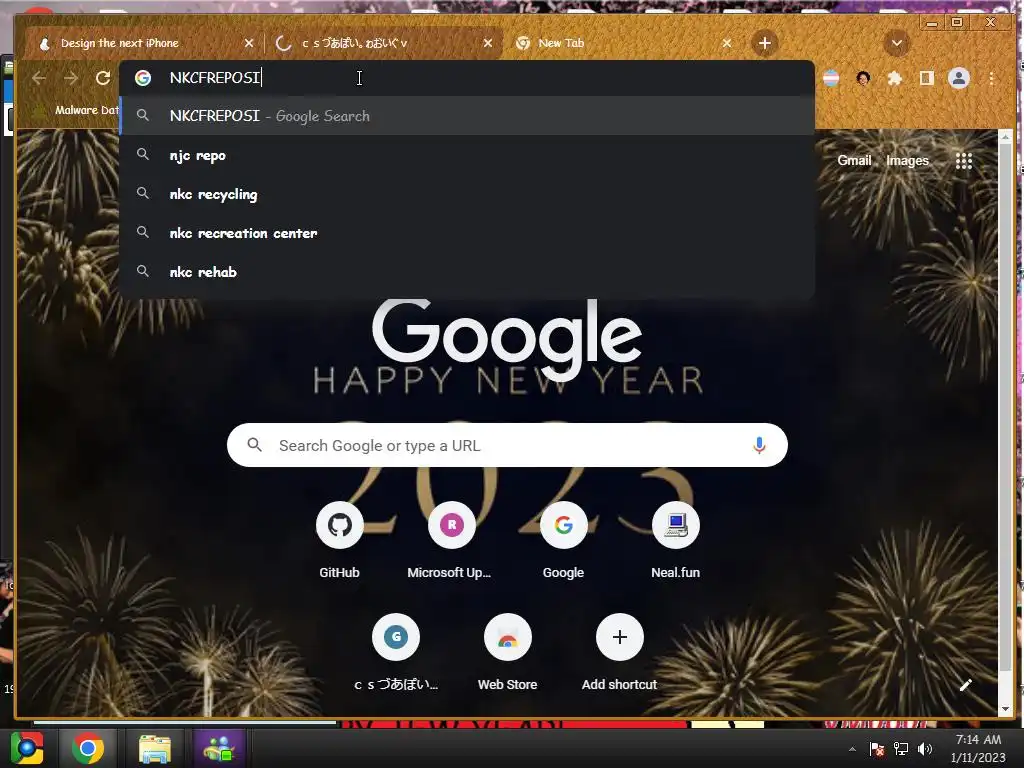
Task: Open the Google shortcut tile
Action: (x=564, y=541)
